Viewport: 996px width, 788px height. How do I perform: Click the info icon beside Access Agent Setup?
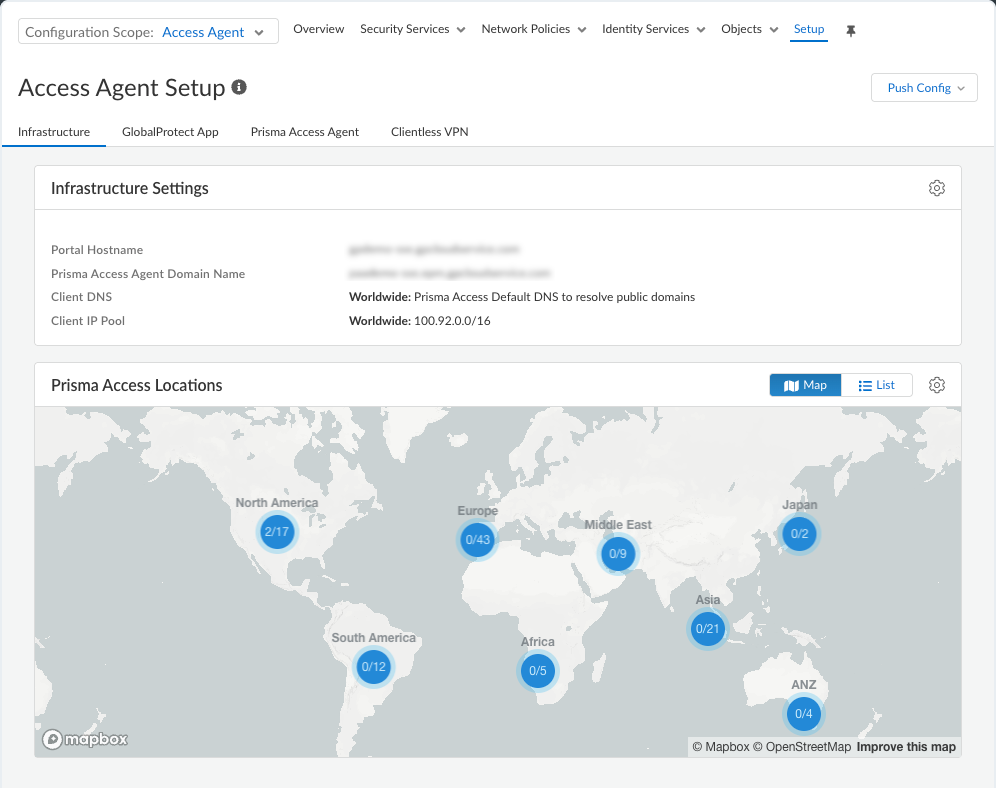239,87
